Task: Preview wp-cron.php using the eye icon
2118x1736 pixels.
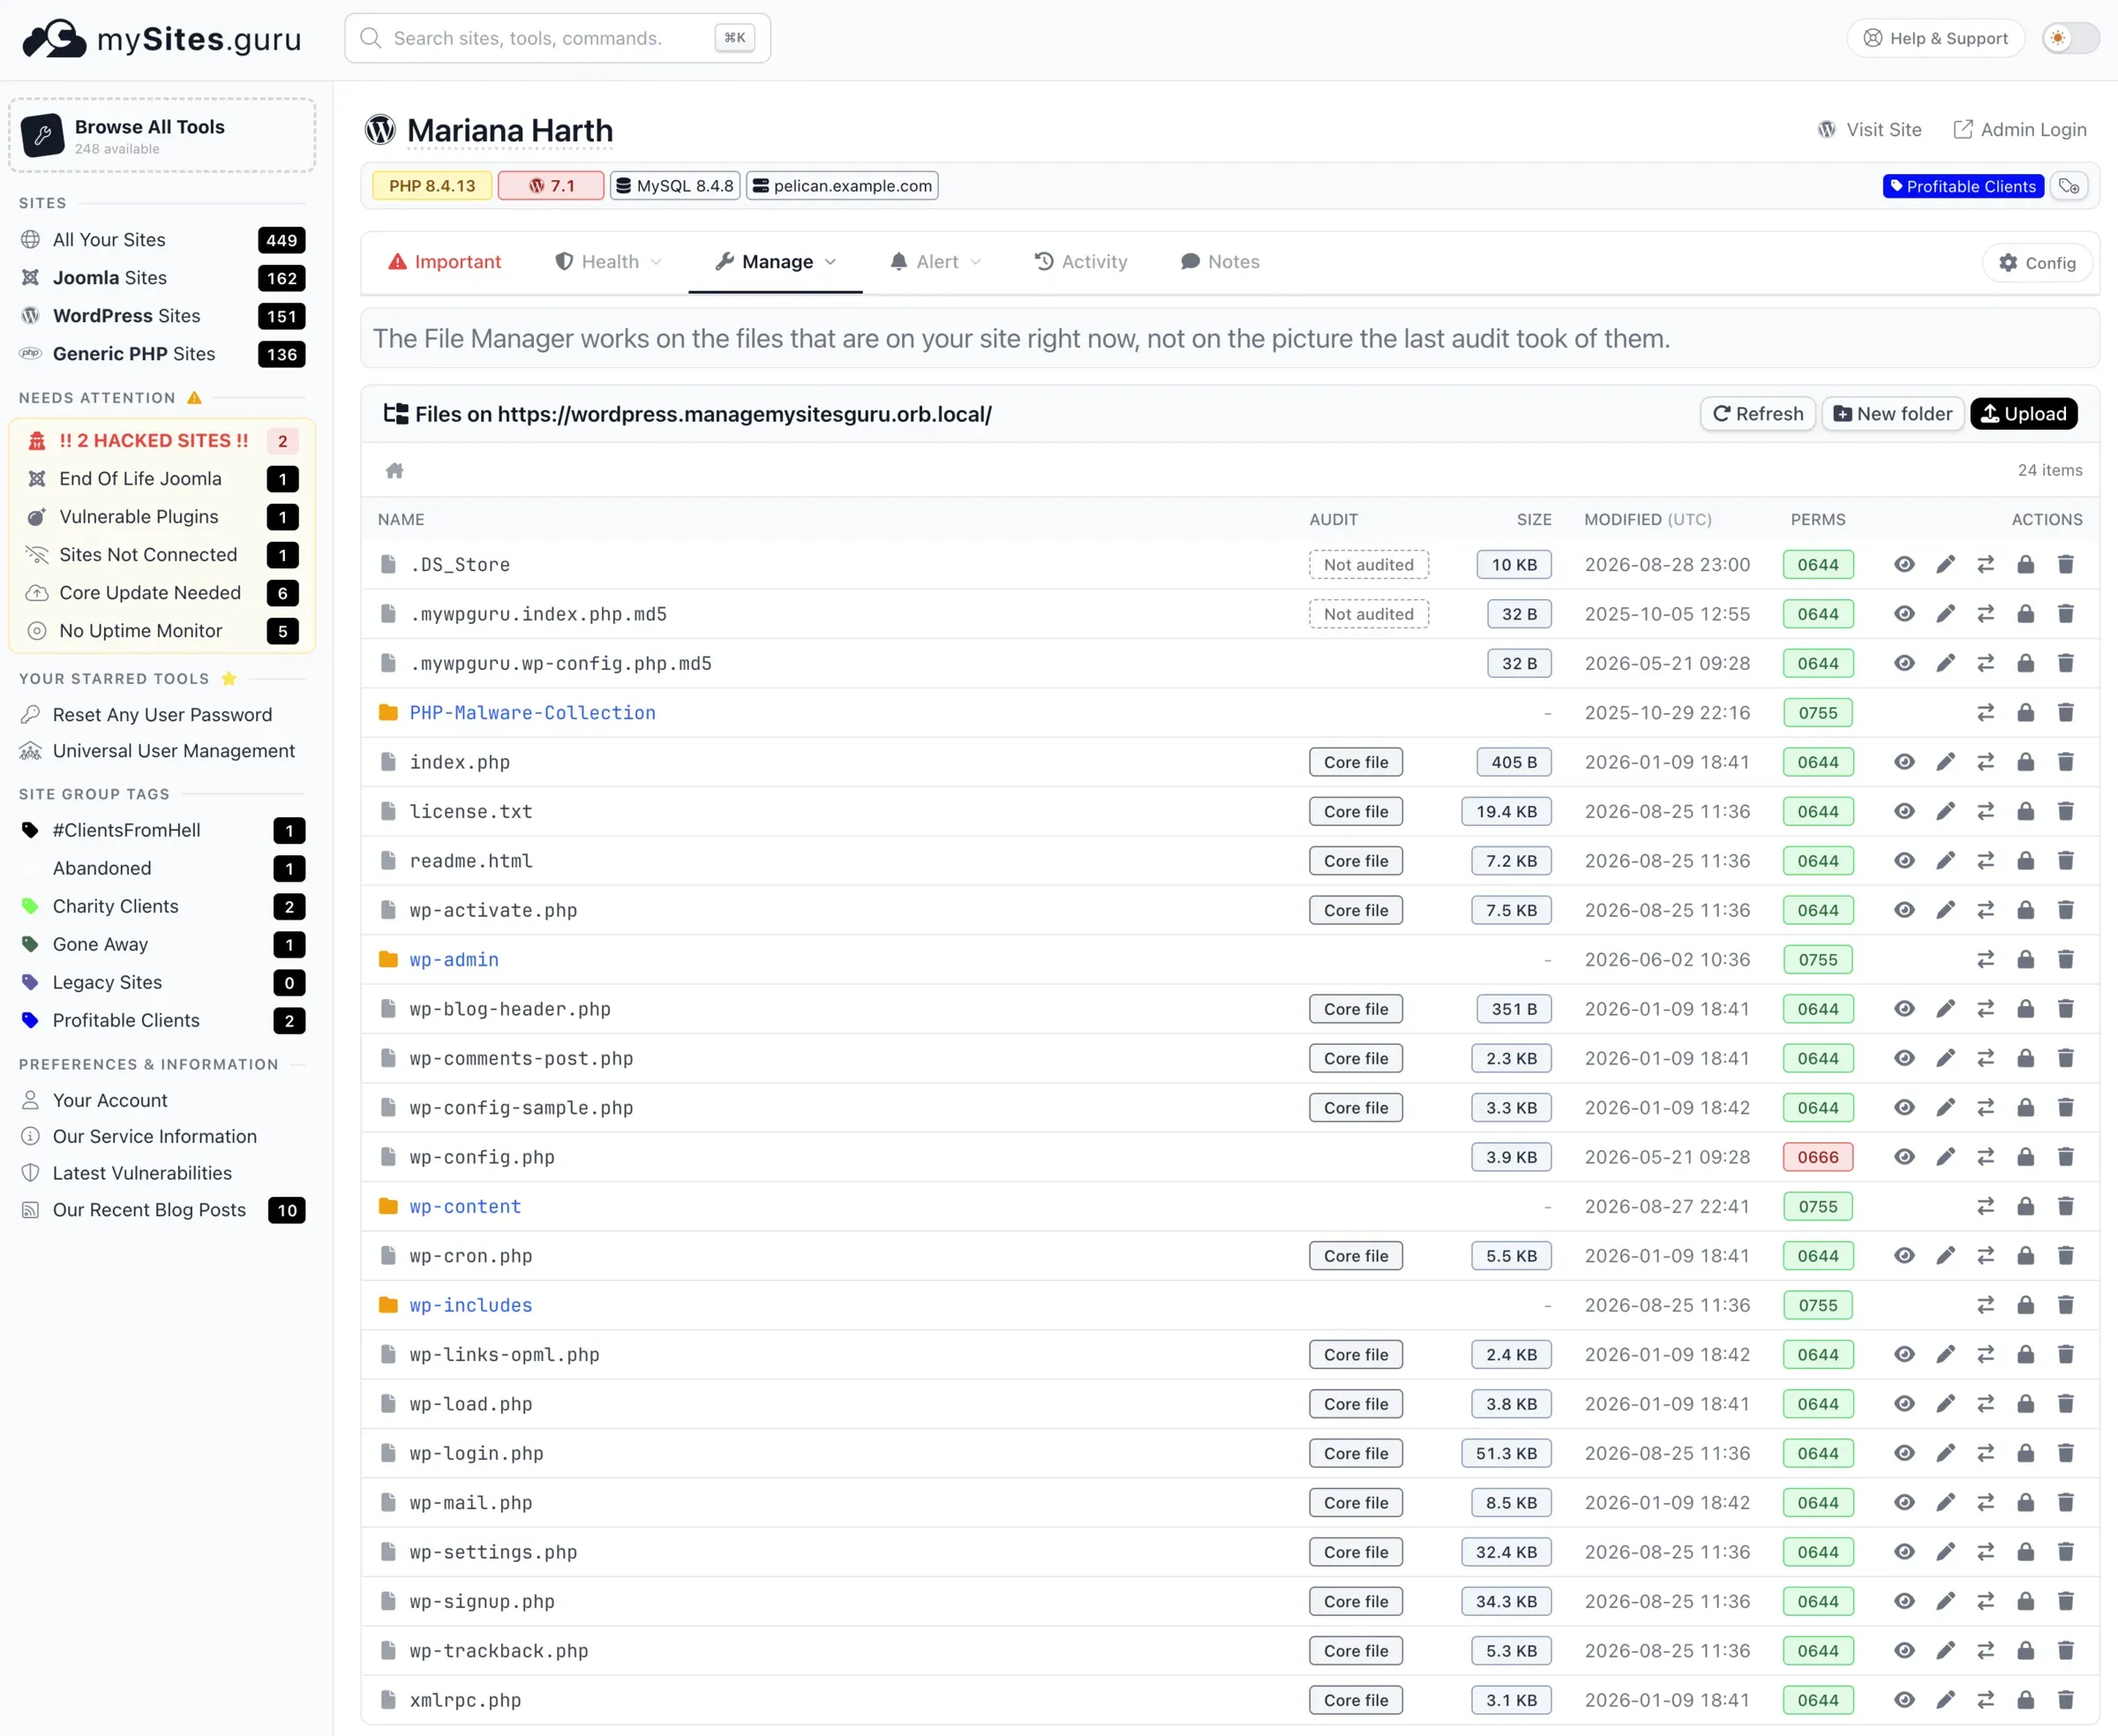Action: point(1905,1256)
